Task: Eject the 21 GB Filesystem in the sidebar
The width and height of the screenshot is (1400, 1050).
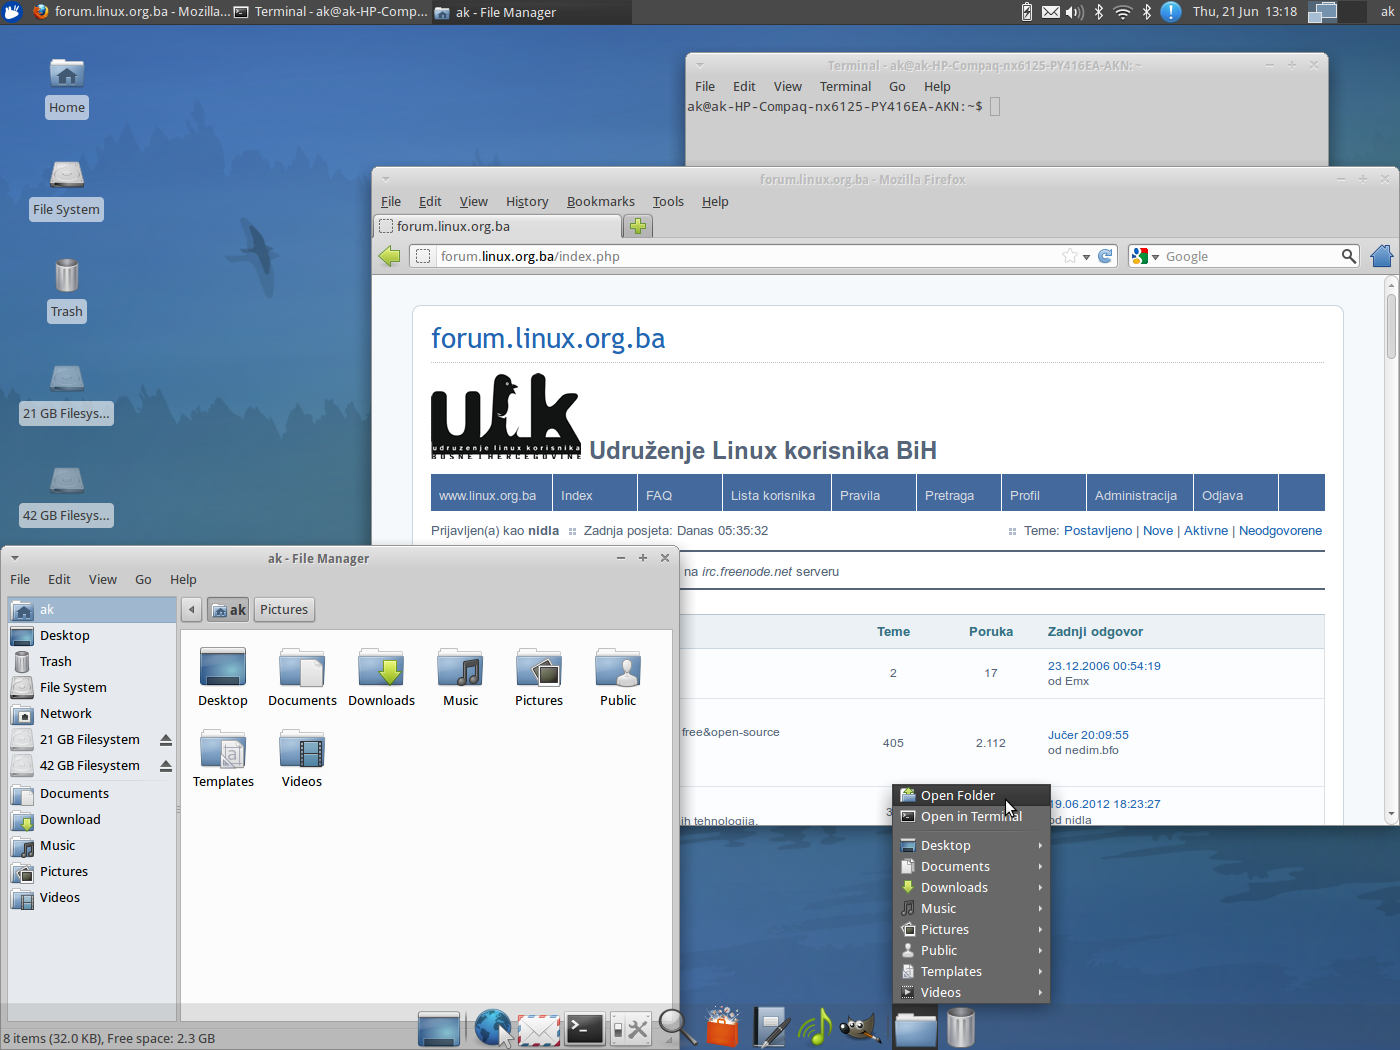Action: [x=166, y=740]
